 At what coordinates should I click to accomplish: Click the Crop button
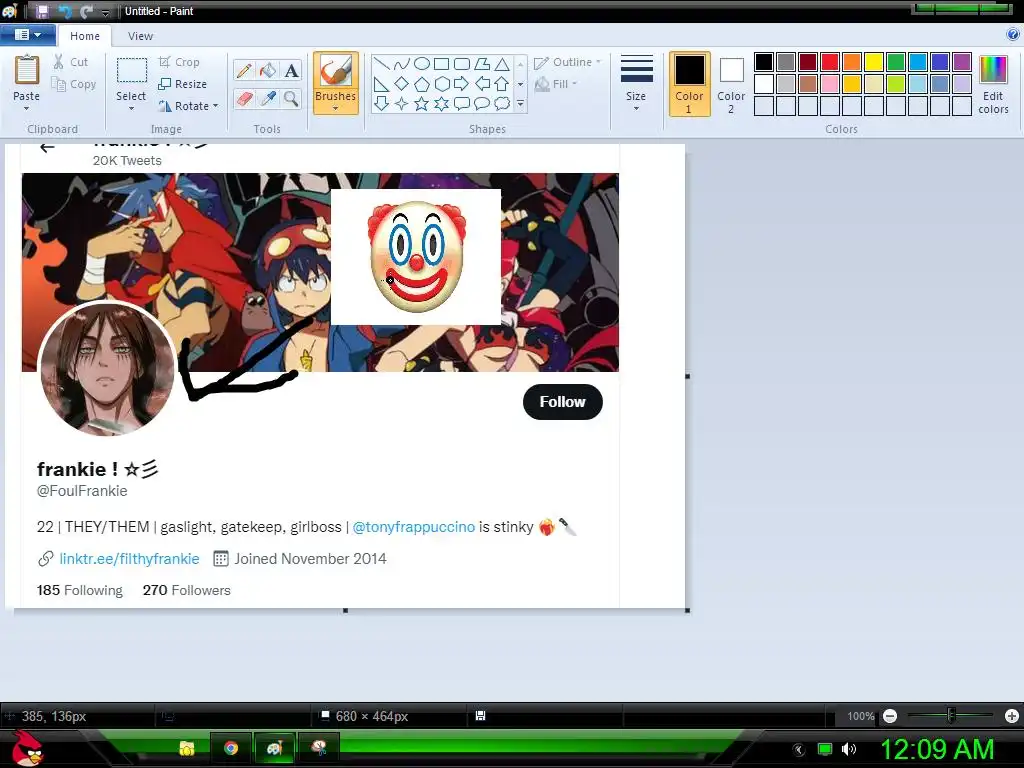click(x=179, y=62)
